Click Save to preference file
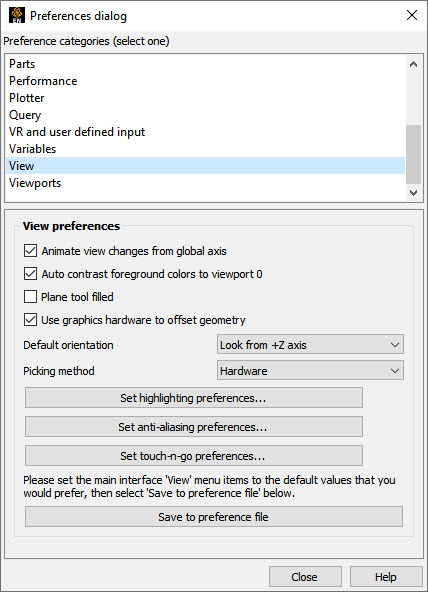 point(214,517)
